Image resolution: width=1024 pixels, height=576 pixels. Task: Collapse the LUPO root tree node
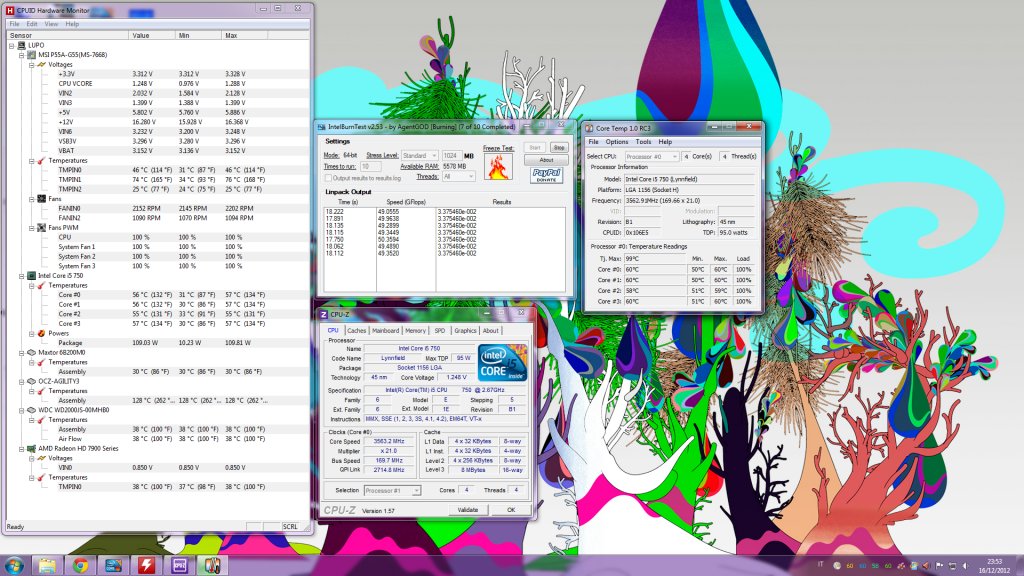click(x=11, y=46)
